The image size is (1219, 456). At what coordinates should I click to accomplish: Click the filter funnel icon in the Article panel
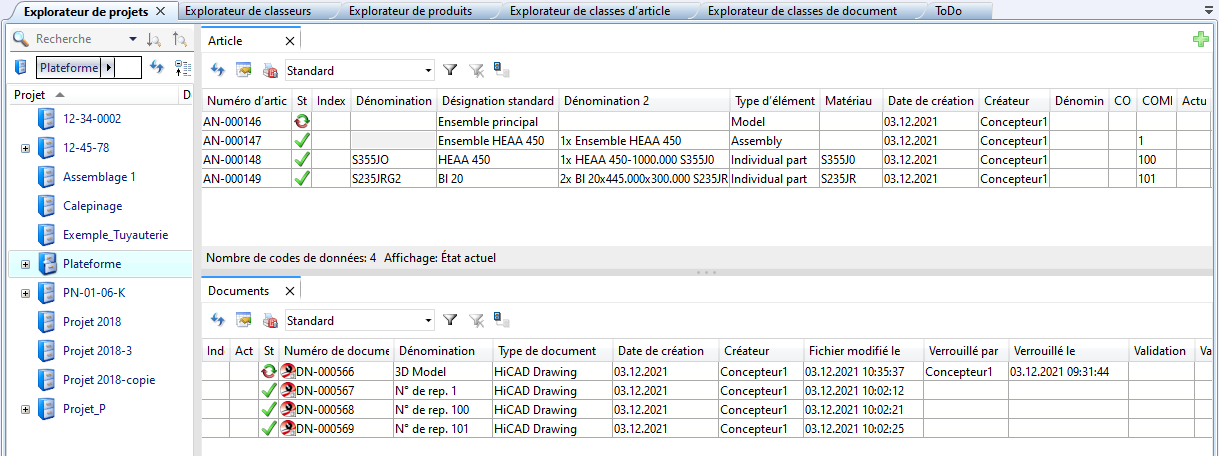450,70
